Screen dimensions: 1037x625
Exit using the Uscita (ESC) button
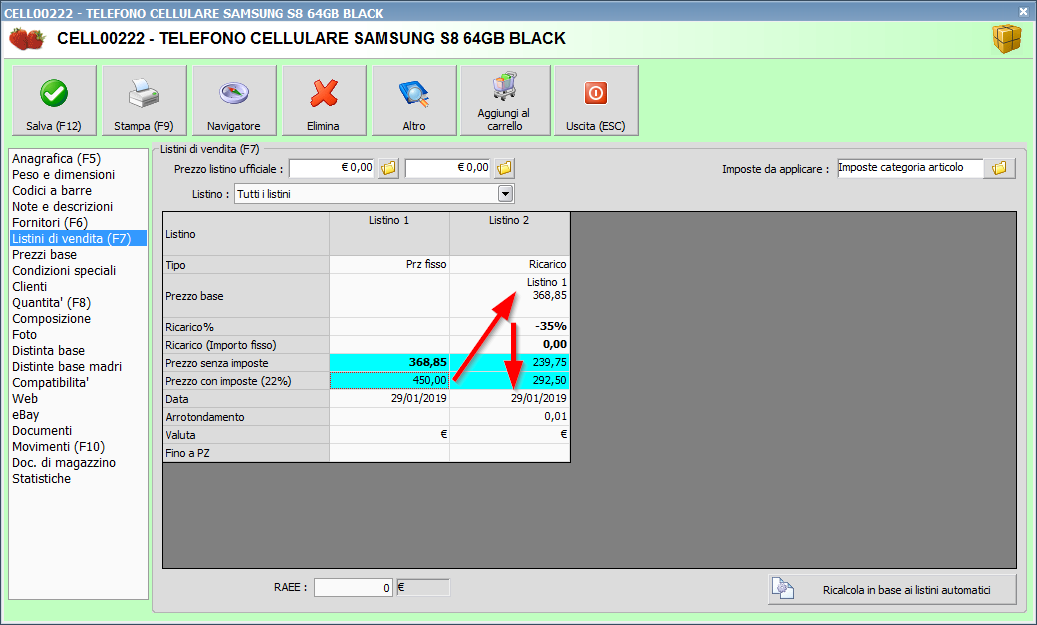tap(595, 101)
